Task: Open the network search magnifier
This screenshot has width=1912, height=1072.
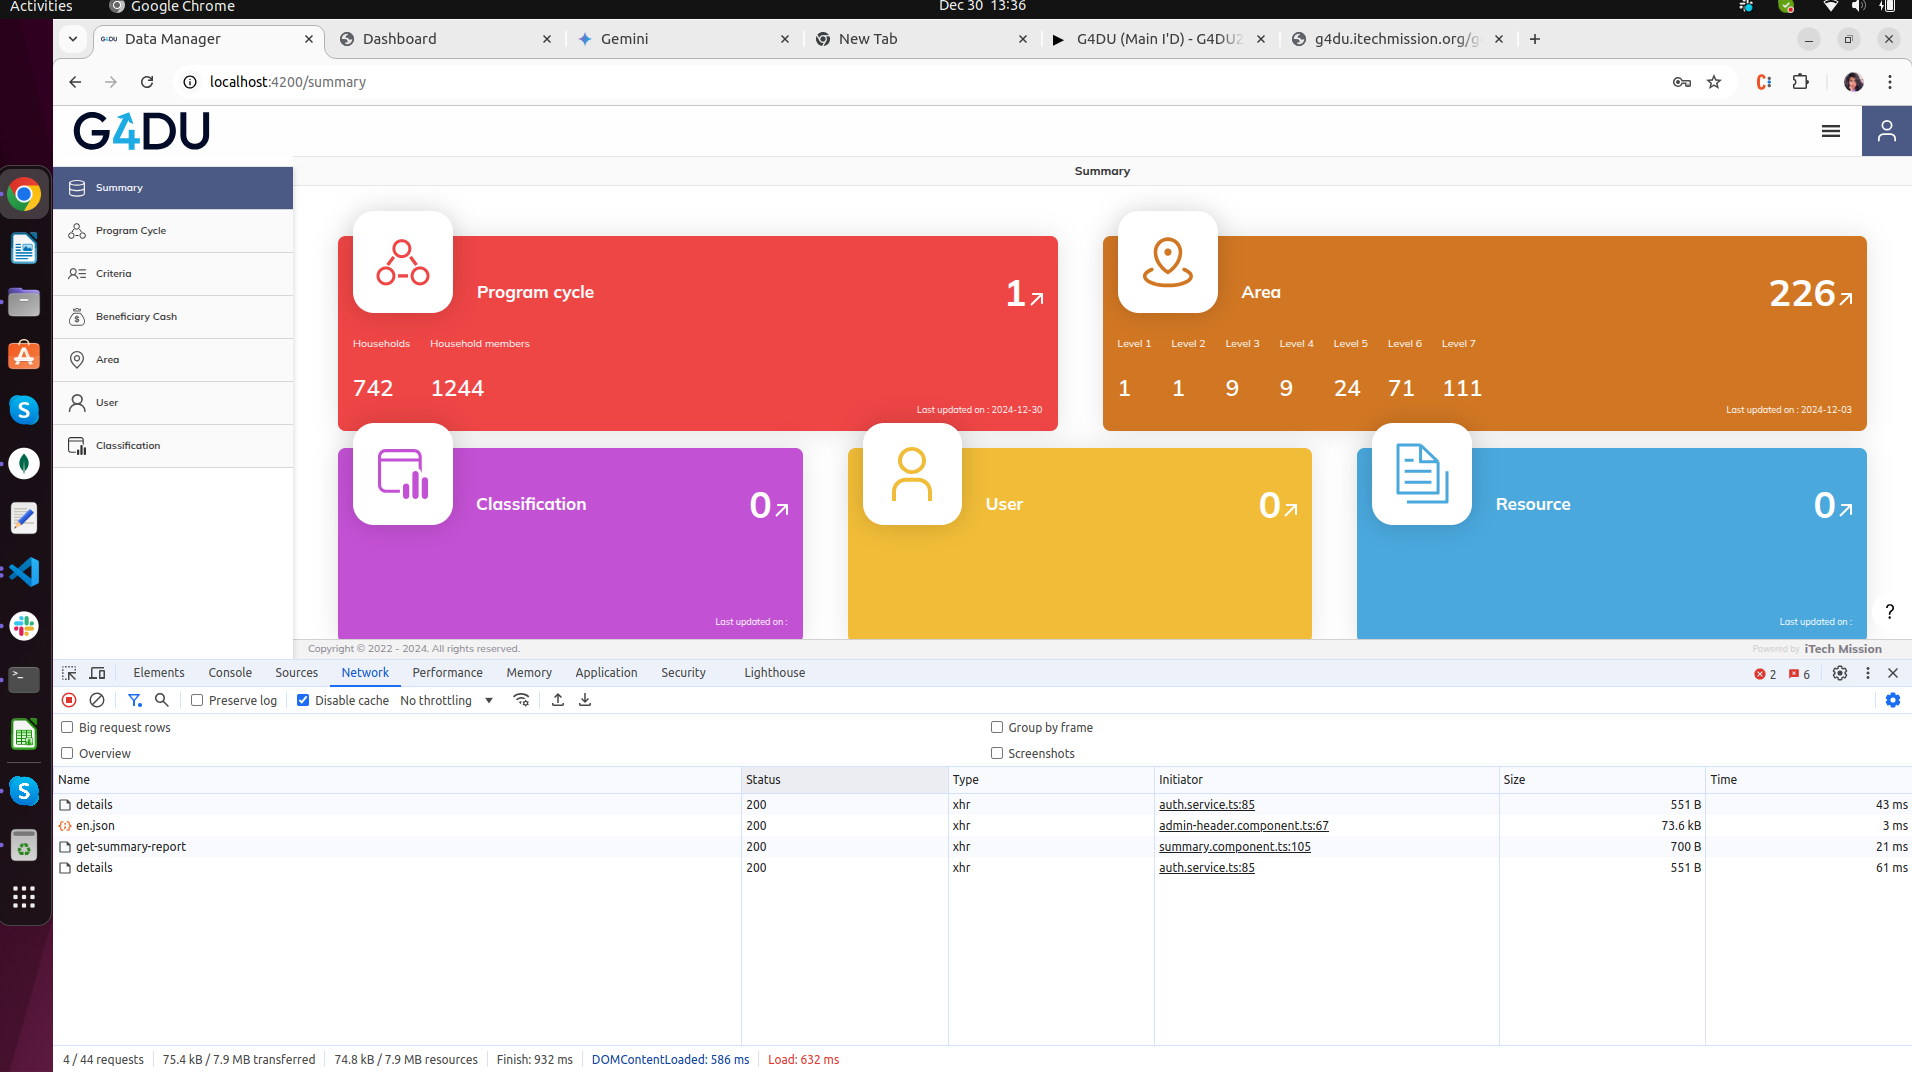Action: click(x=162, y=700)
